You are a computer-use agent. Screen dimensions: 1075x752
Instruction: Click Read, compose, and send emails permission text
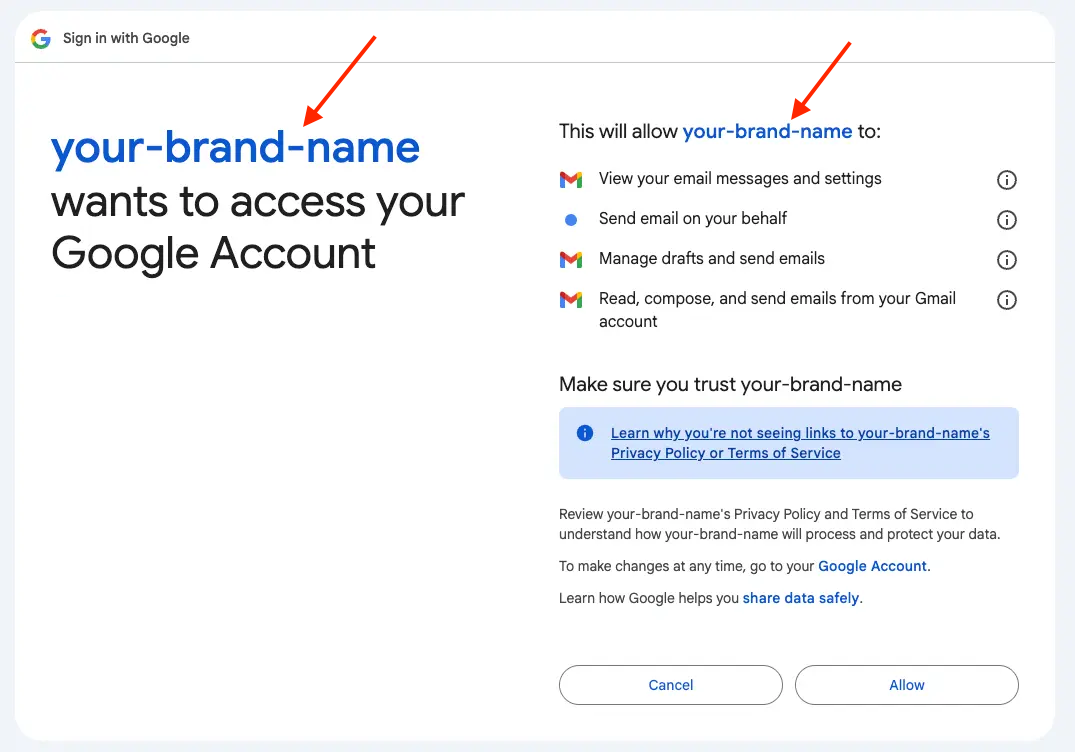(777, 310)
